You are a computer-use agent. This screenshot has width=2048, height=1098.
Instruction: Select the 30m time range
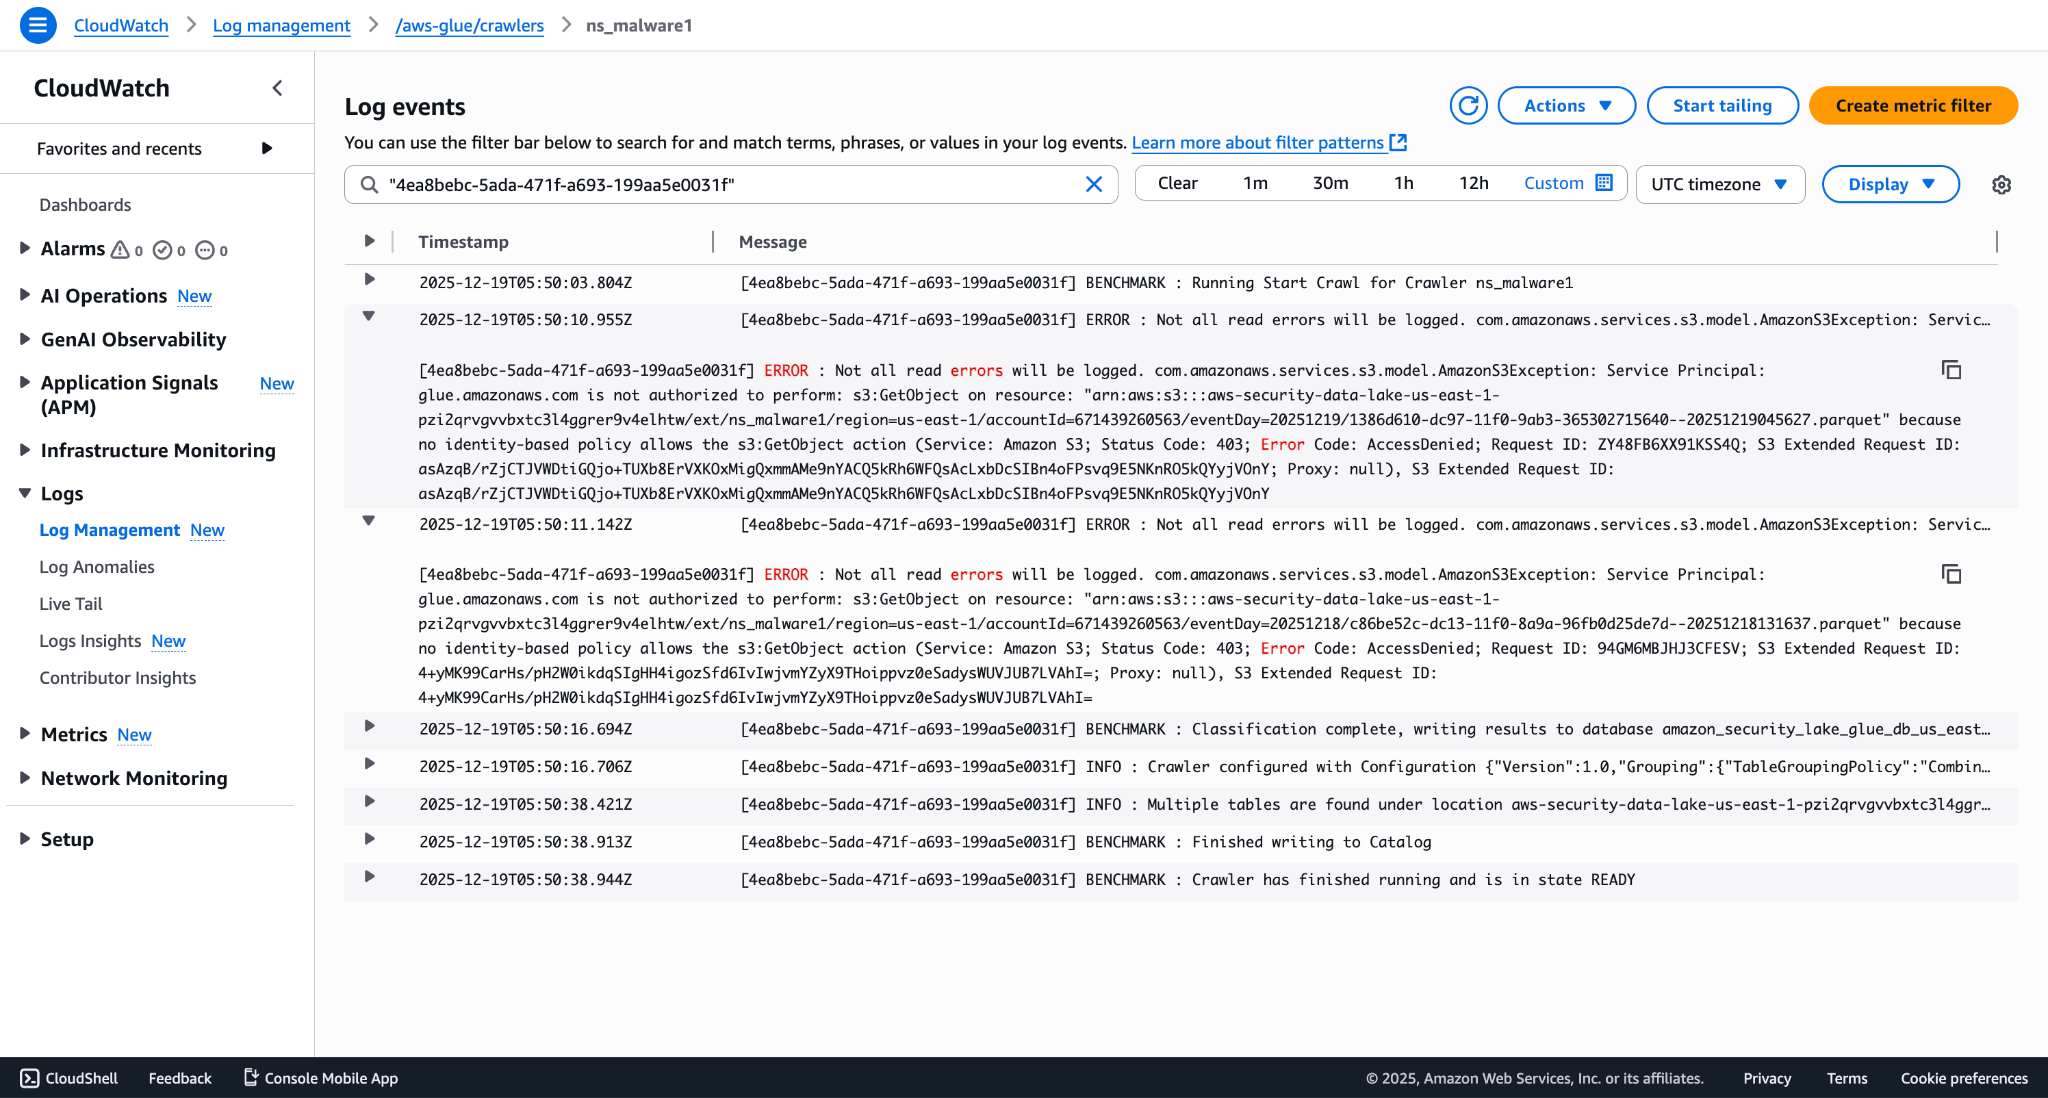tap(1330, 183)
